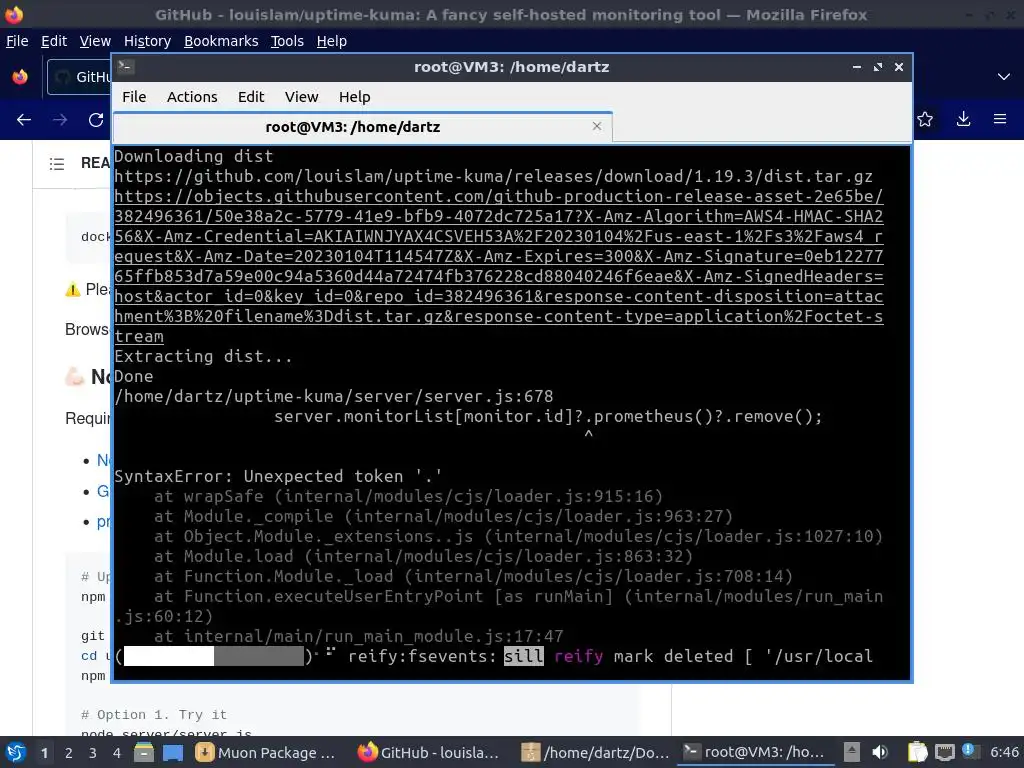
Task: Switch to workspace 3 in taskbar
Action: click(93, 753)
